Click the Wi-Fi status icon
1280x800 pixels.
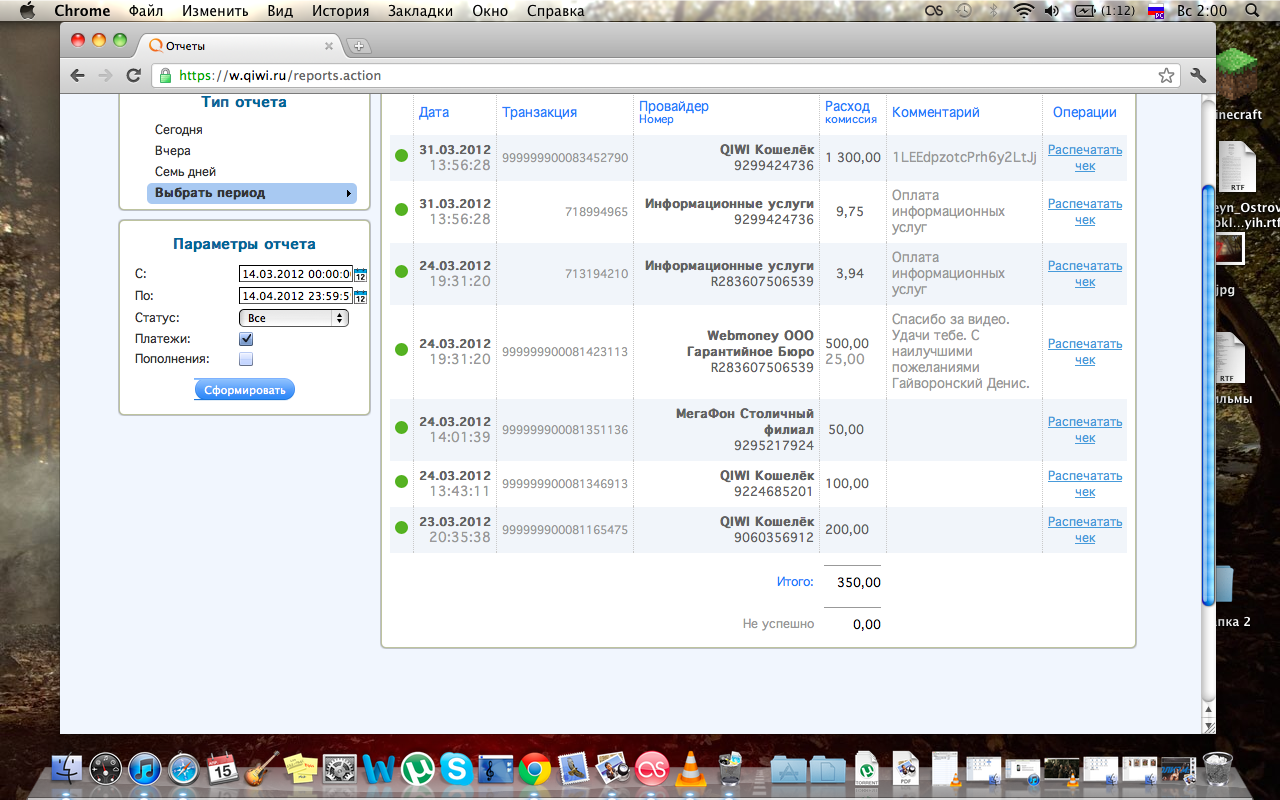coord(1023,11)
